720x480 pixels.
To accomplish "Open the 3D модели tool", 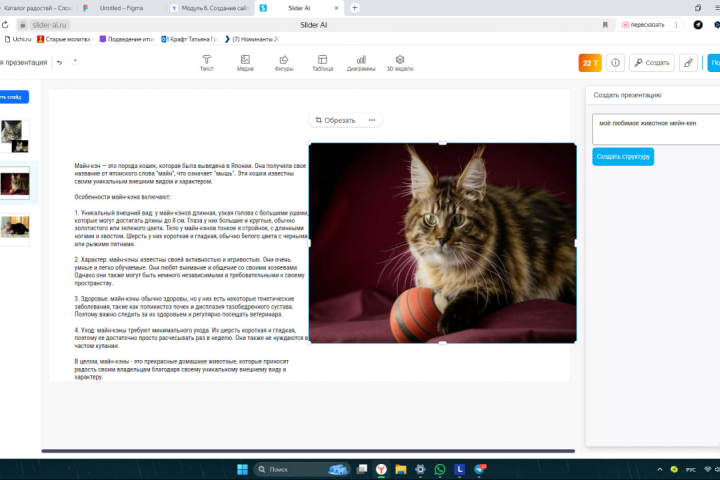I will click(x=400, y=63).
